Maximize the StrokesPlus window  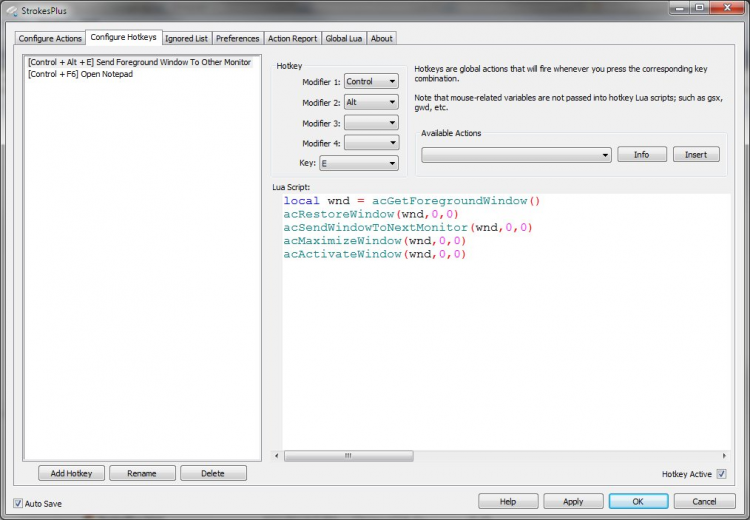pyautogui.click(x=700, y=8)
